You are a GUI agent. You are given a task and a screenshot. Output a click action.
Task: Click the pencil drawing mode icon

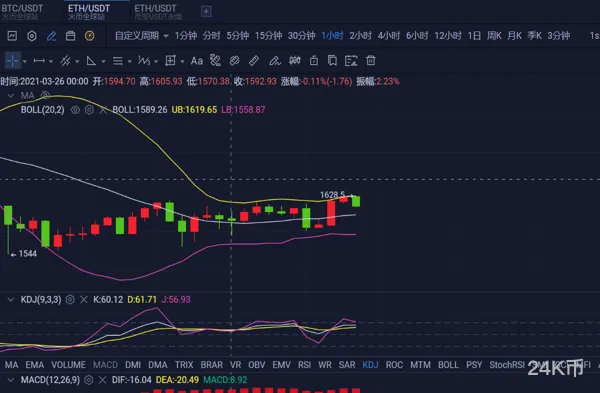(51, 36)
